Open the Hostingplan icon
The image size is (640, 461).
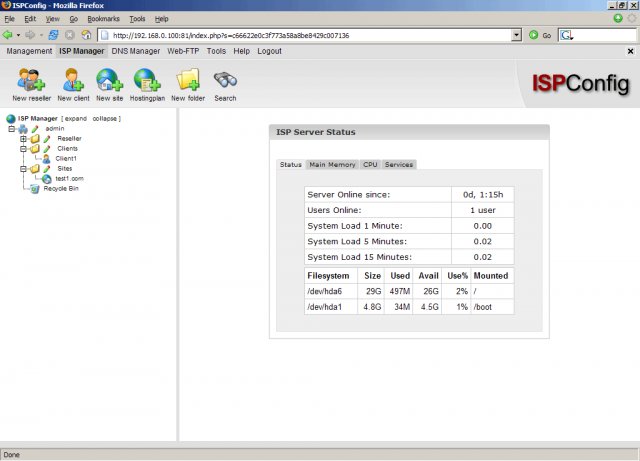point(147,80)
